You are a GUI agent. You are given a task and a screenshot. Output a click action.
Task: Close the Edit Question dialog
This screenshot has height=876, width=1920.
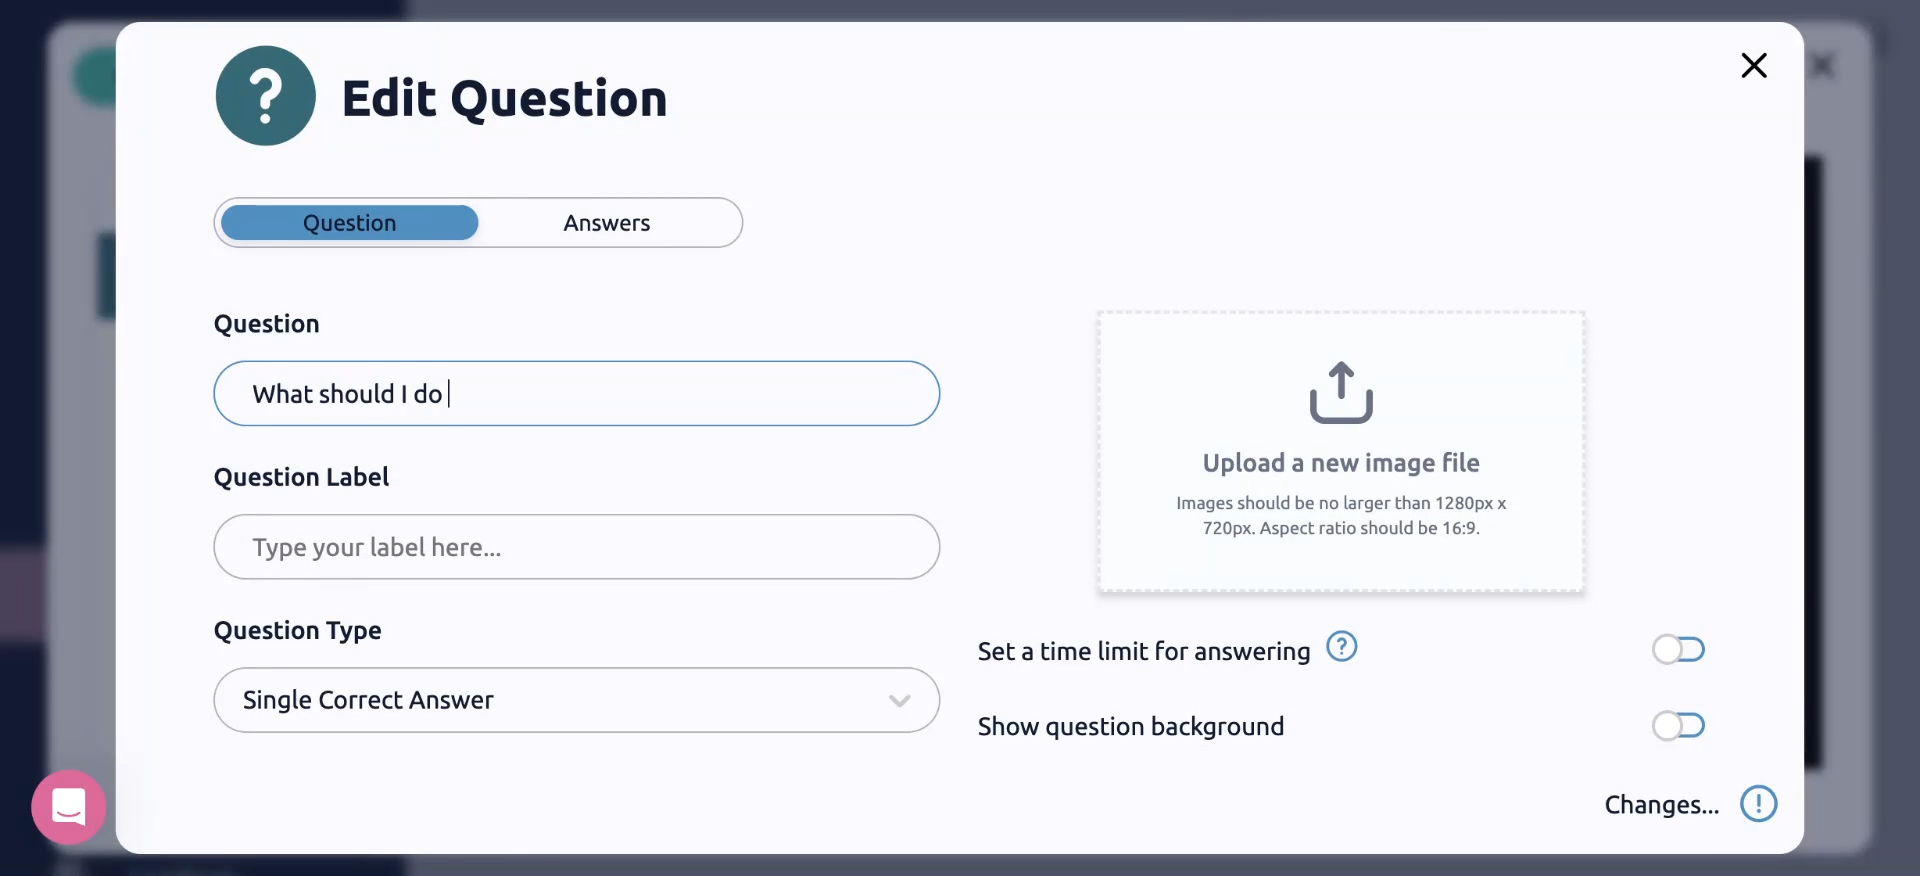1754,66
